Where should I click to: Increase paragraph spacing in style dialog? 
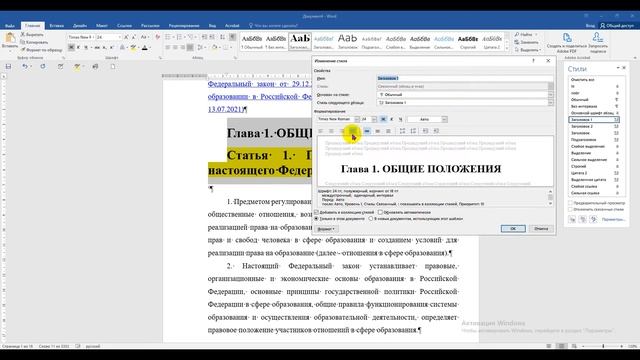[x=402, y=131]
